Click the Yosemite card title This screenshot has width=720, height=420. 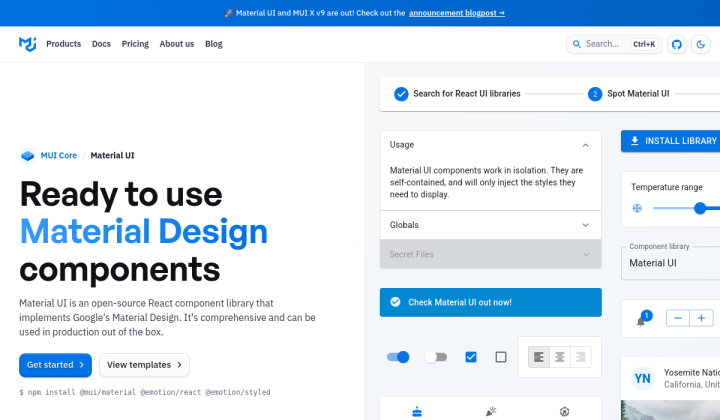tap(692, 372)
